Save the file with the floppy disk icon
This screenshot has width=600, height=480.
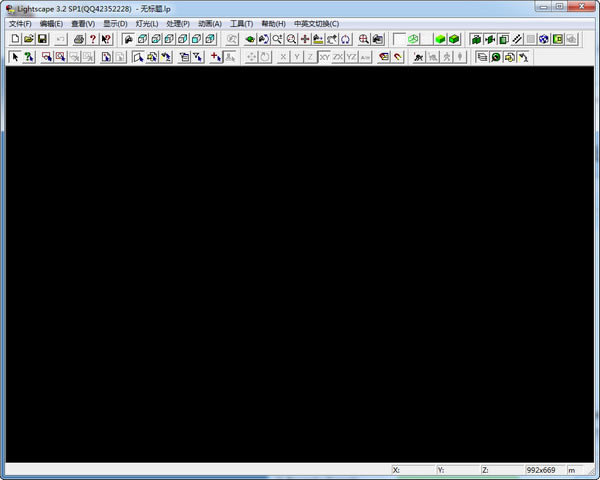(43, 39)
